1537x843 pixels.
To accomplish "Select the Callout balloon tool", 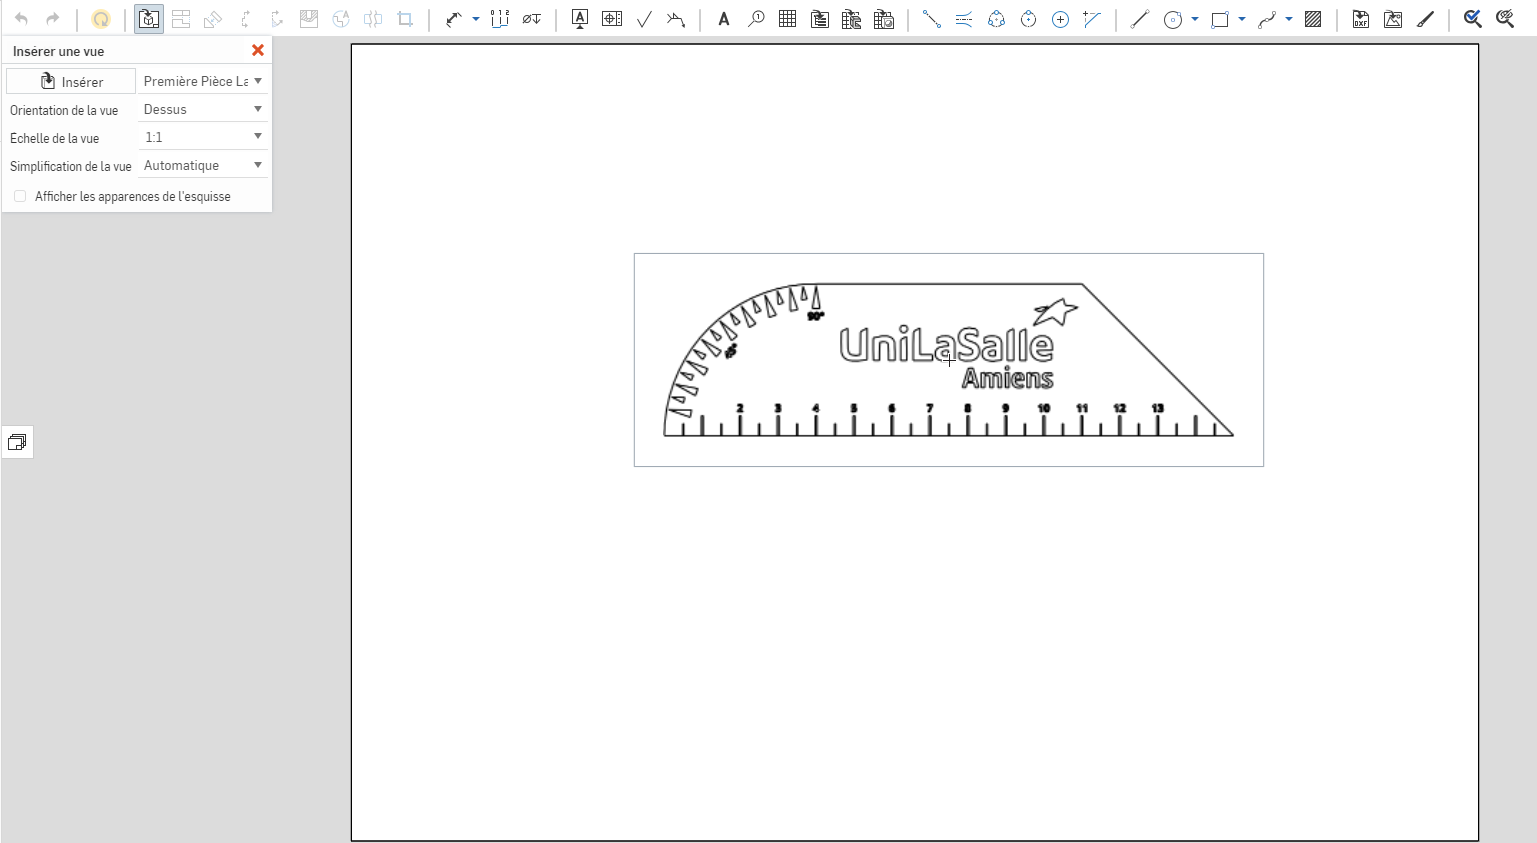I will (757, 19).
